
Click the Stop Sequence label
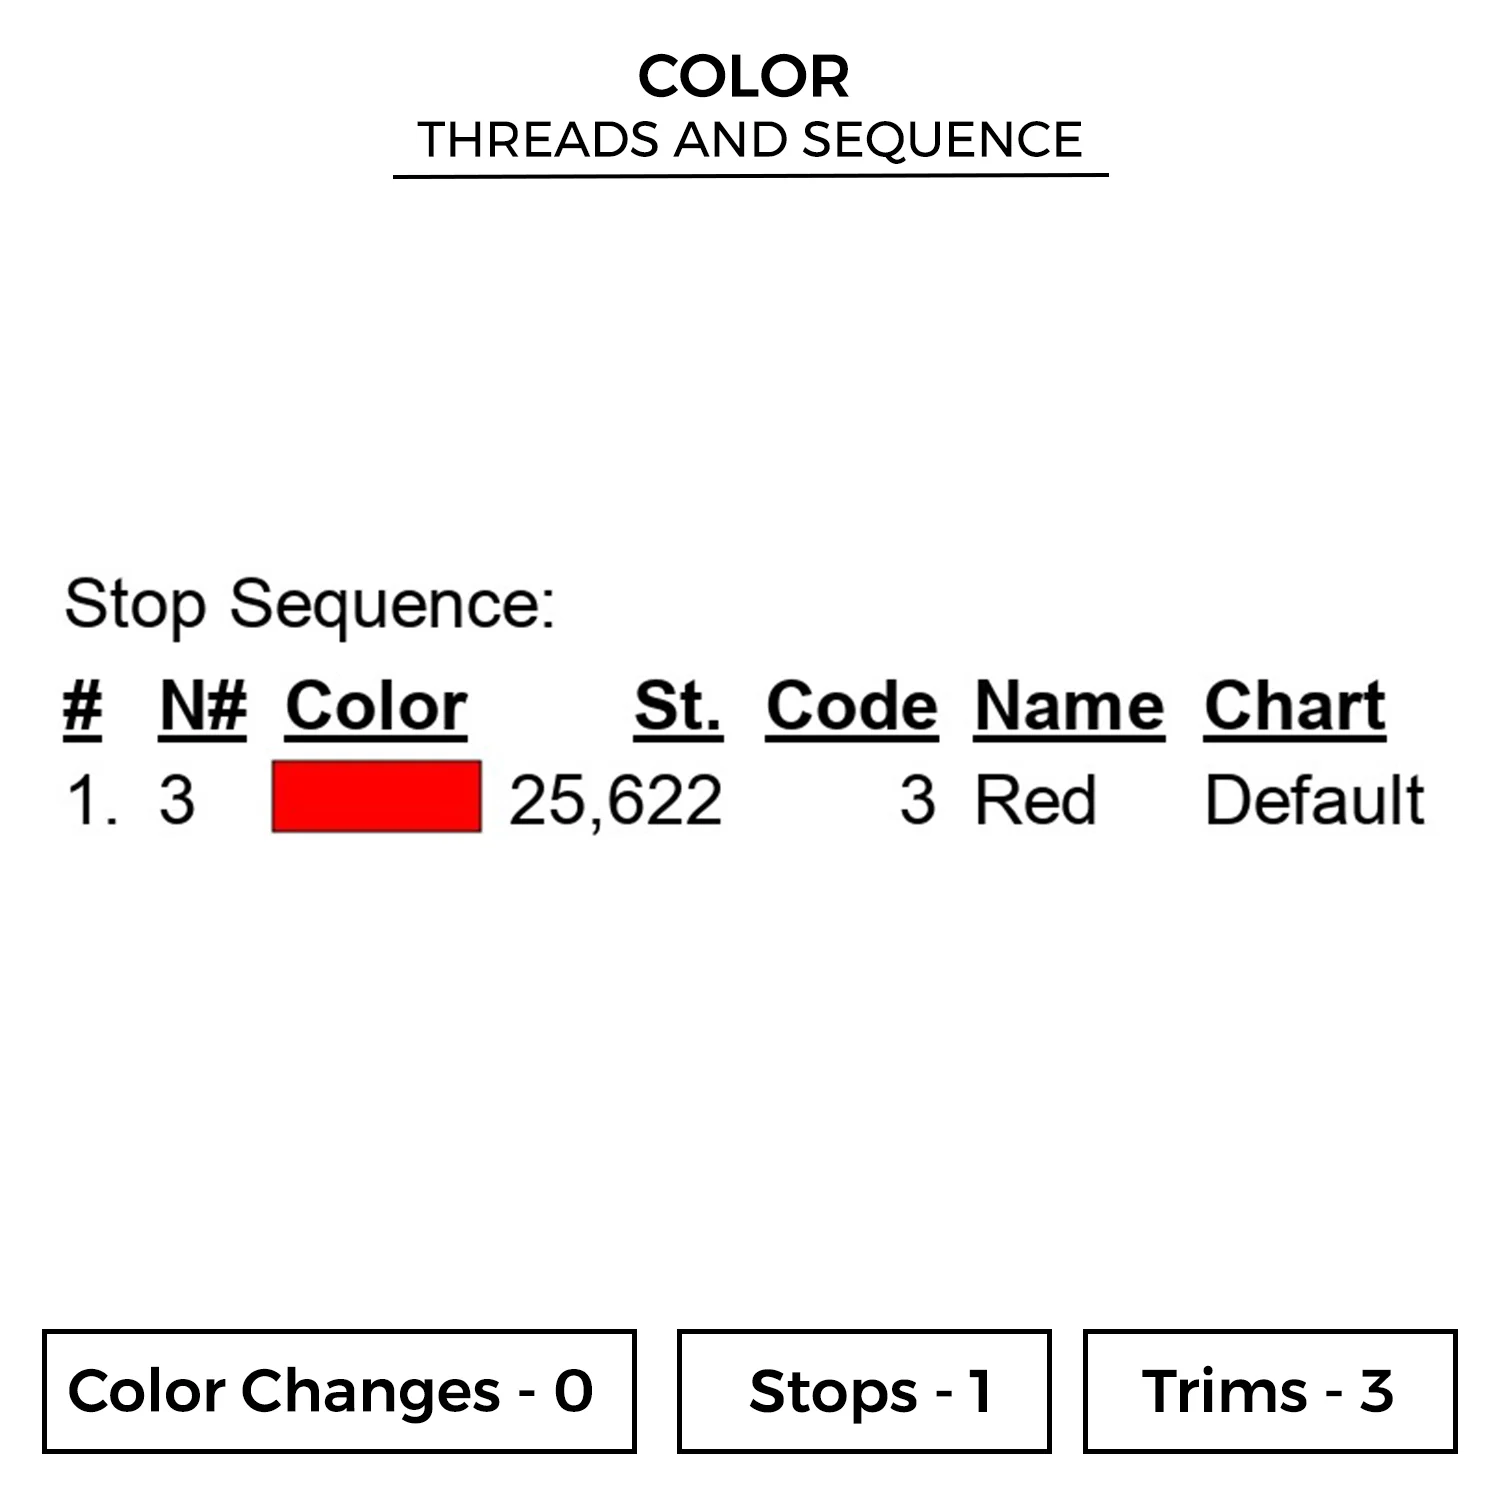tap(309, 604)
